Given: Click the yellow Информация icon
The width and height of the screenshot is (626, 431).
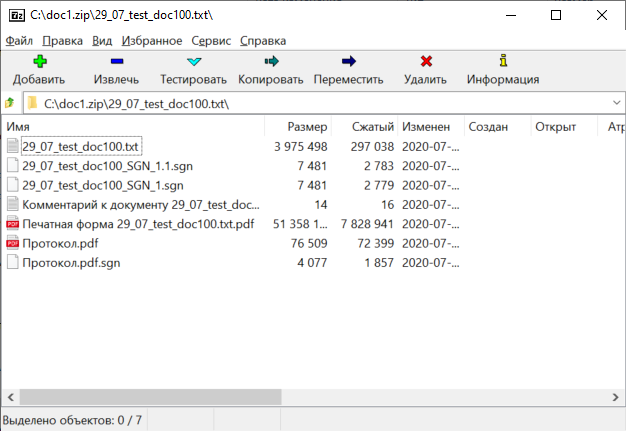Looking at the screenshot, I should point(503,61).
